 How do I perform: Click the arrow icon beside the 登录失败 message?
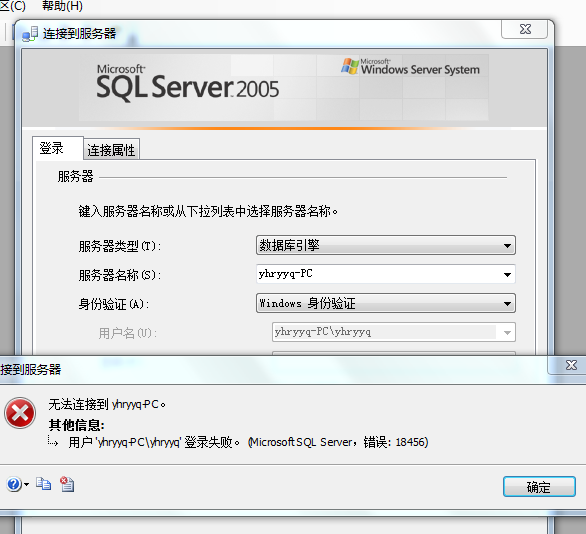click(x=53, y=441)
